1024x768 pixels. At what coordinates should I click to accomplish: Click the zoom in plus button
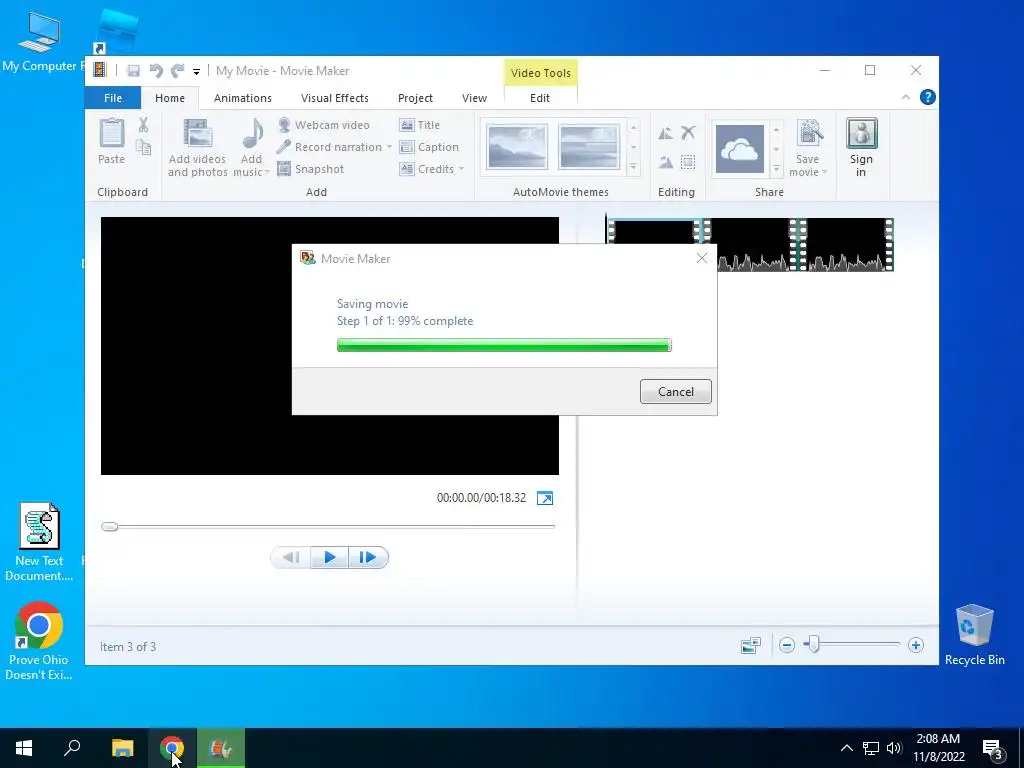point(916,646)
